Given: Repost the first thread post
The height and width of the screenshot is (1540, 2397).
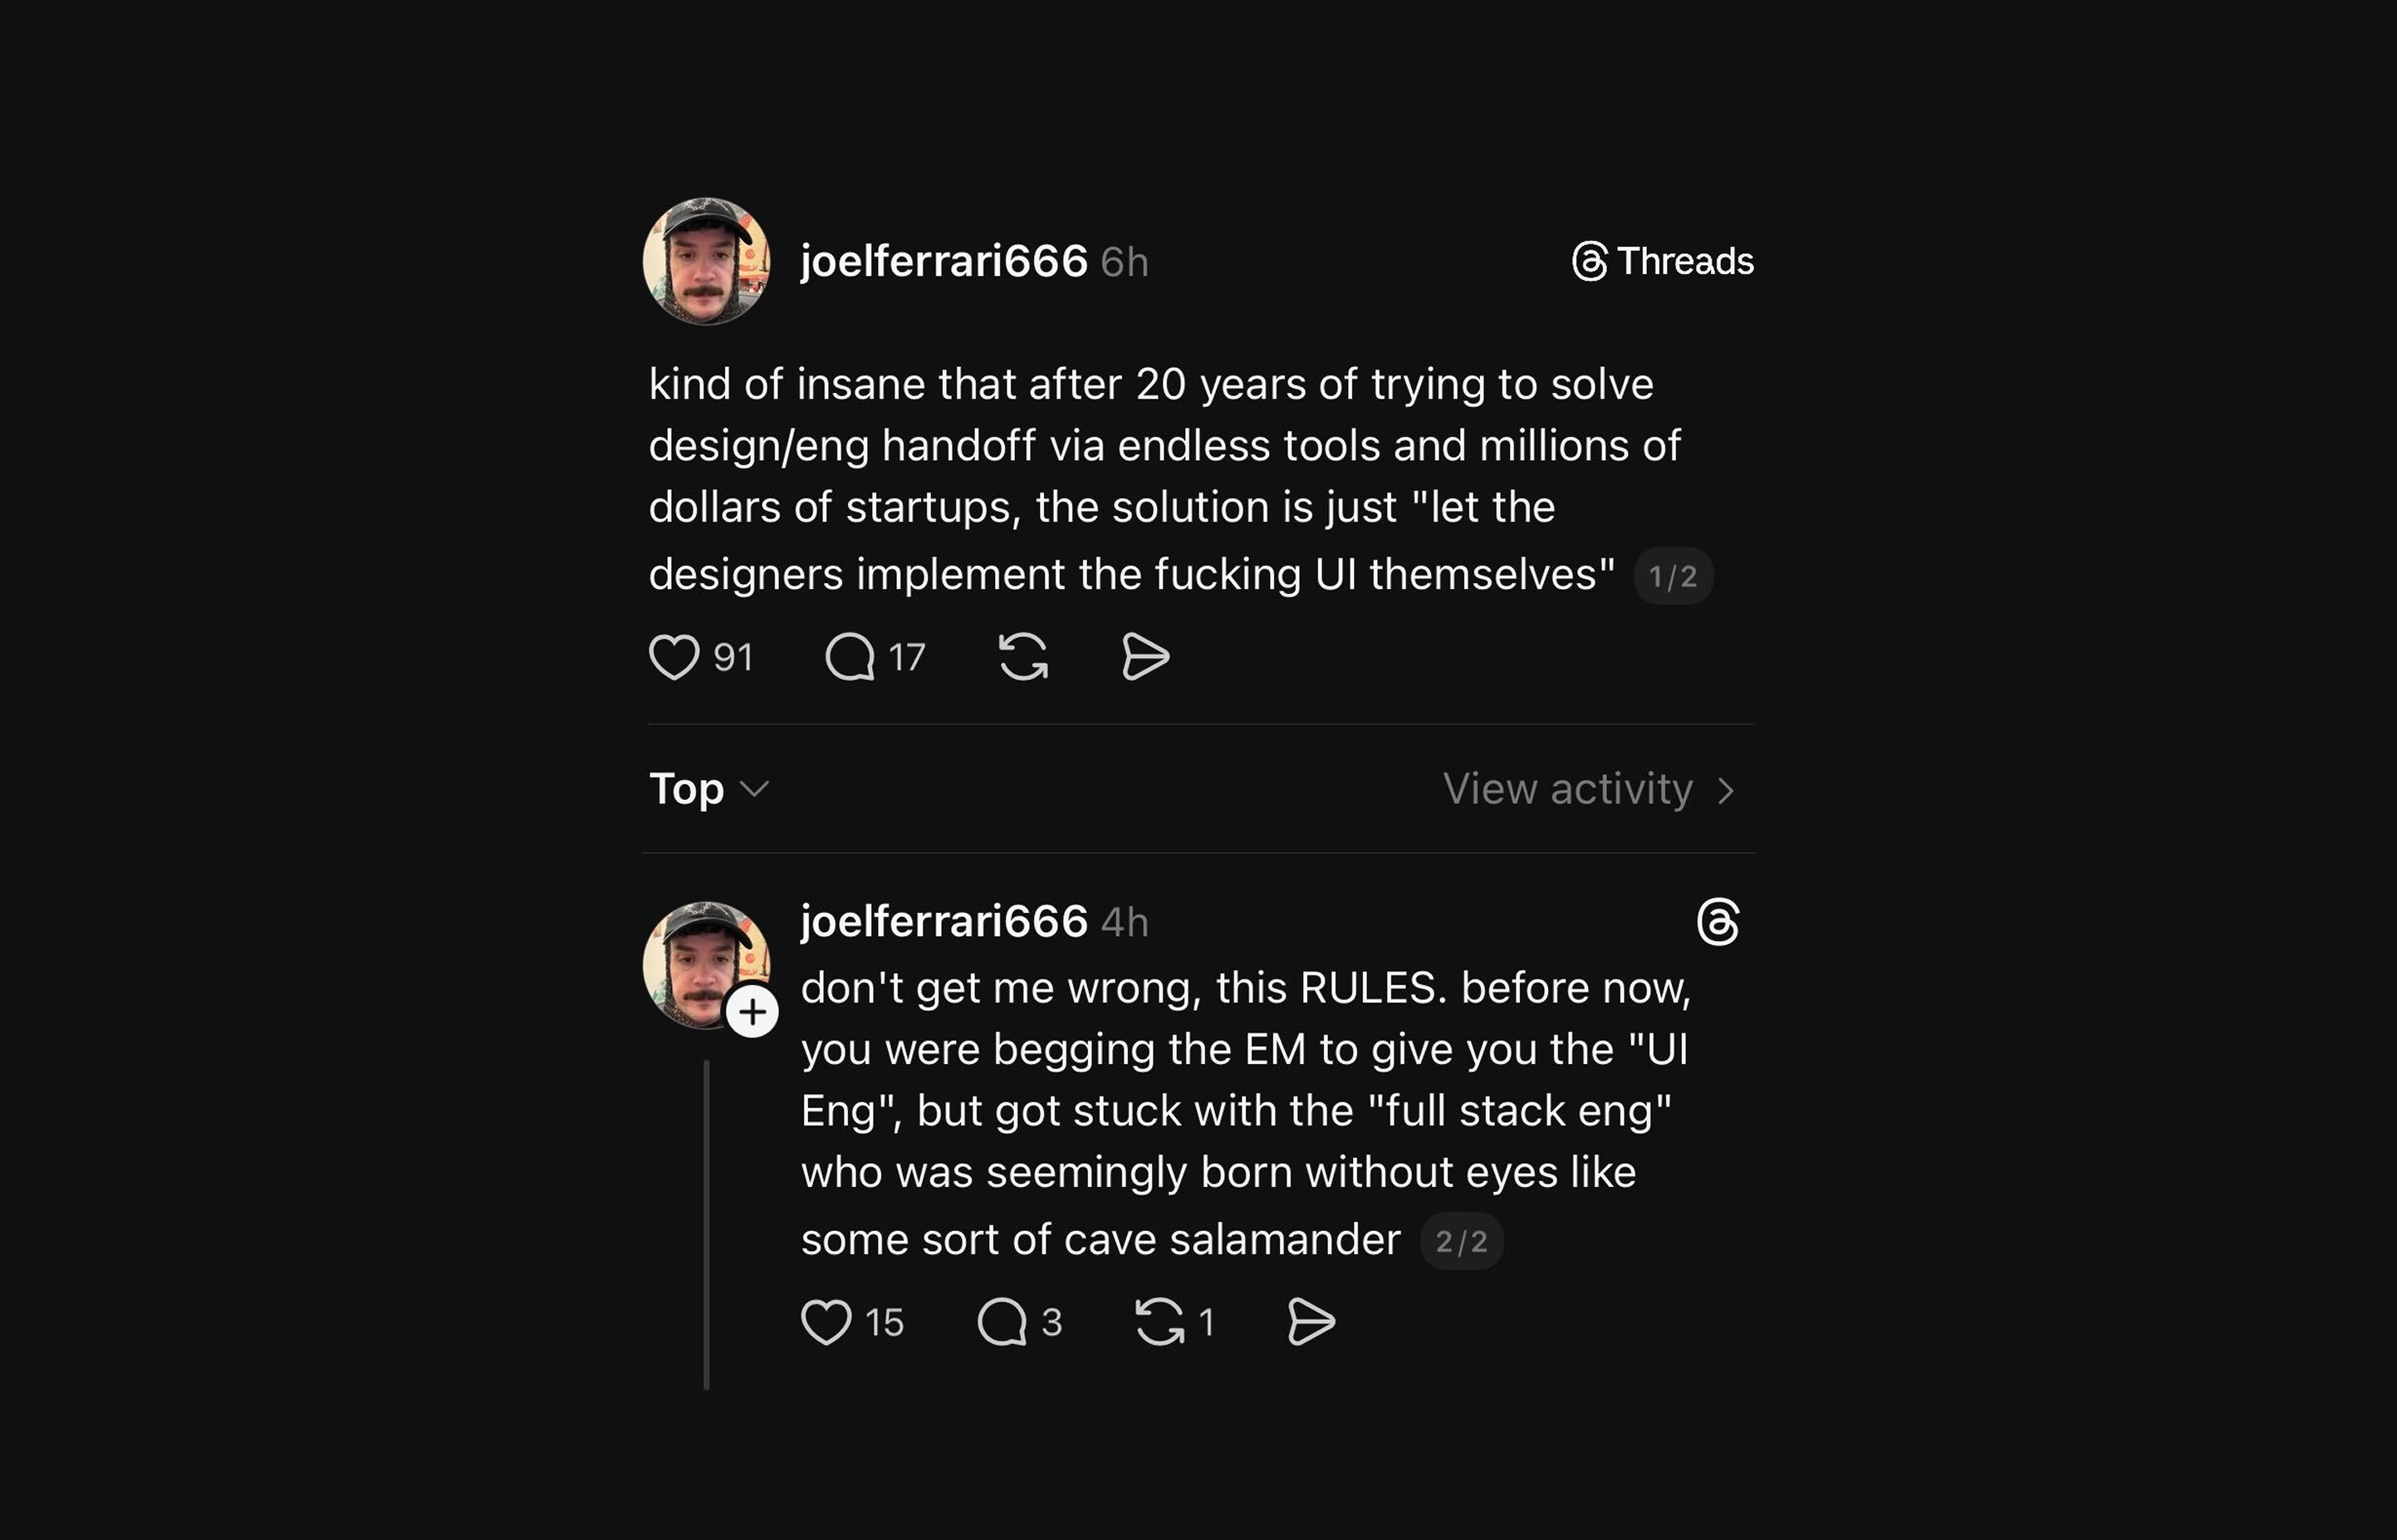Looking at the screenshot, I should [1026, 657].
